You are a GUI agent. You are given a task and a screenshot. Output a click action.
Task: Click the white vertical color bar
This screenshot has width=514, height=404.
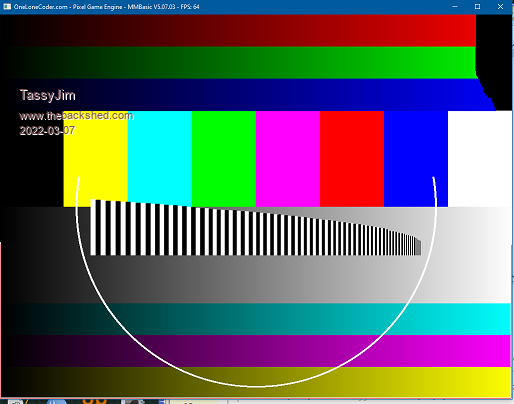click(480, 159)
